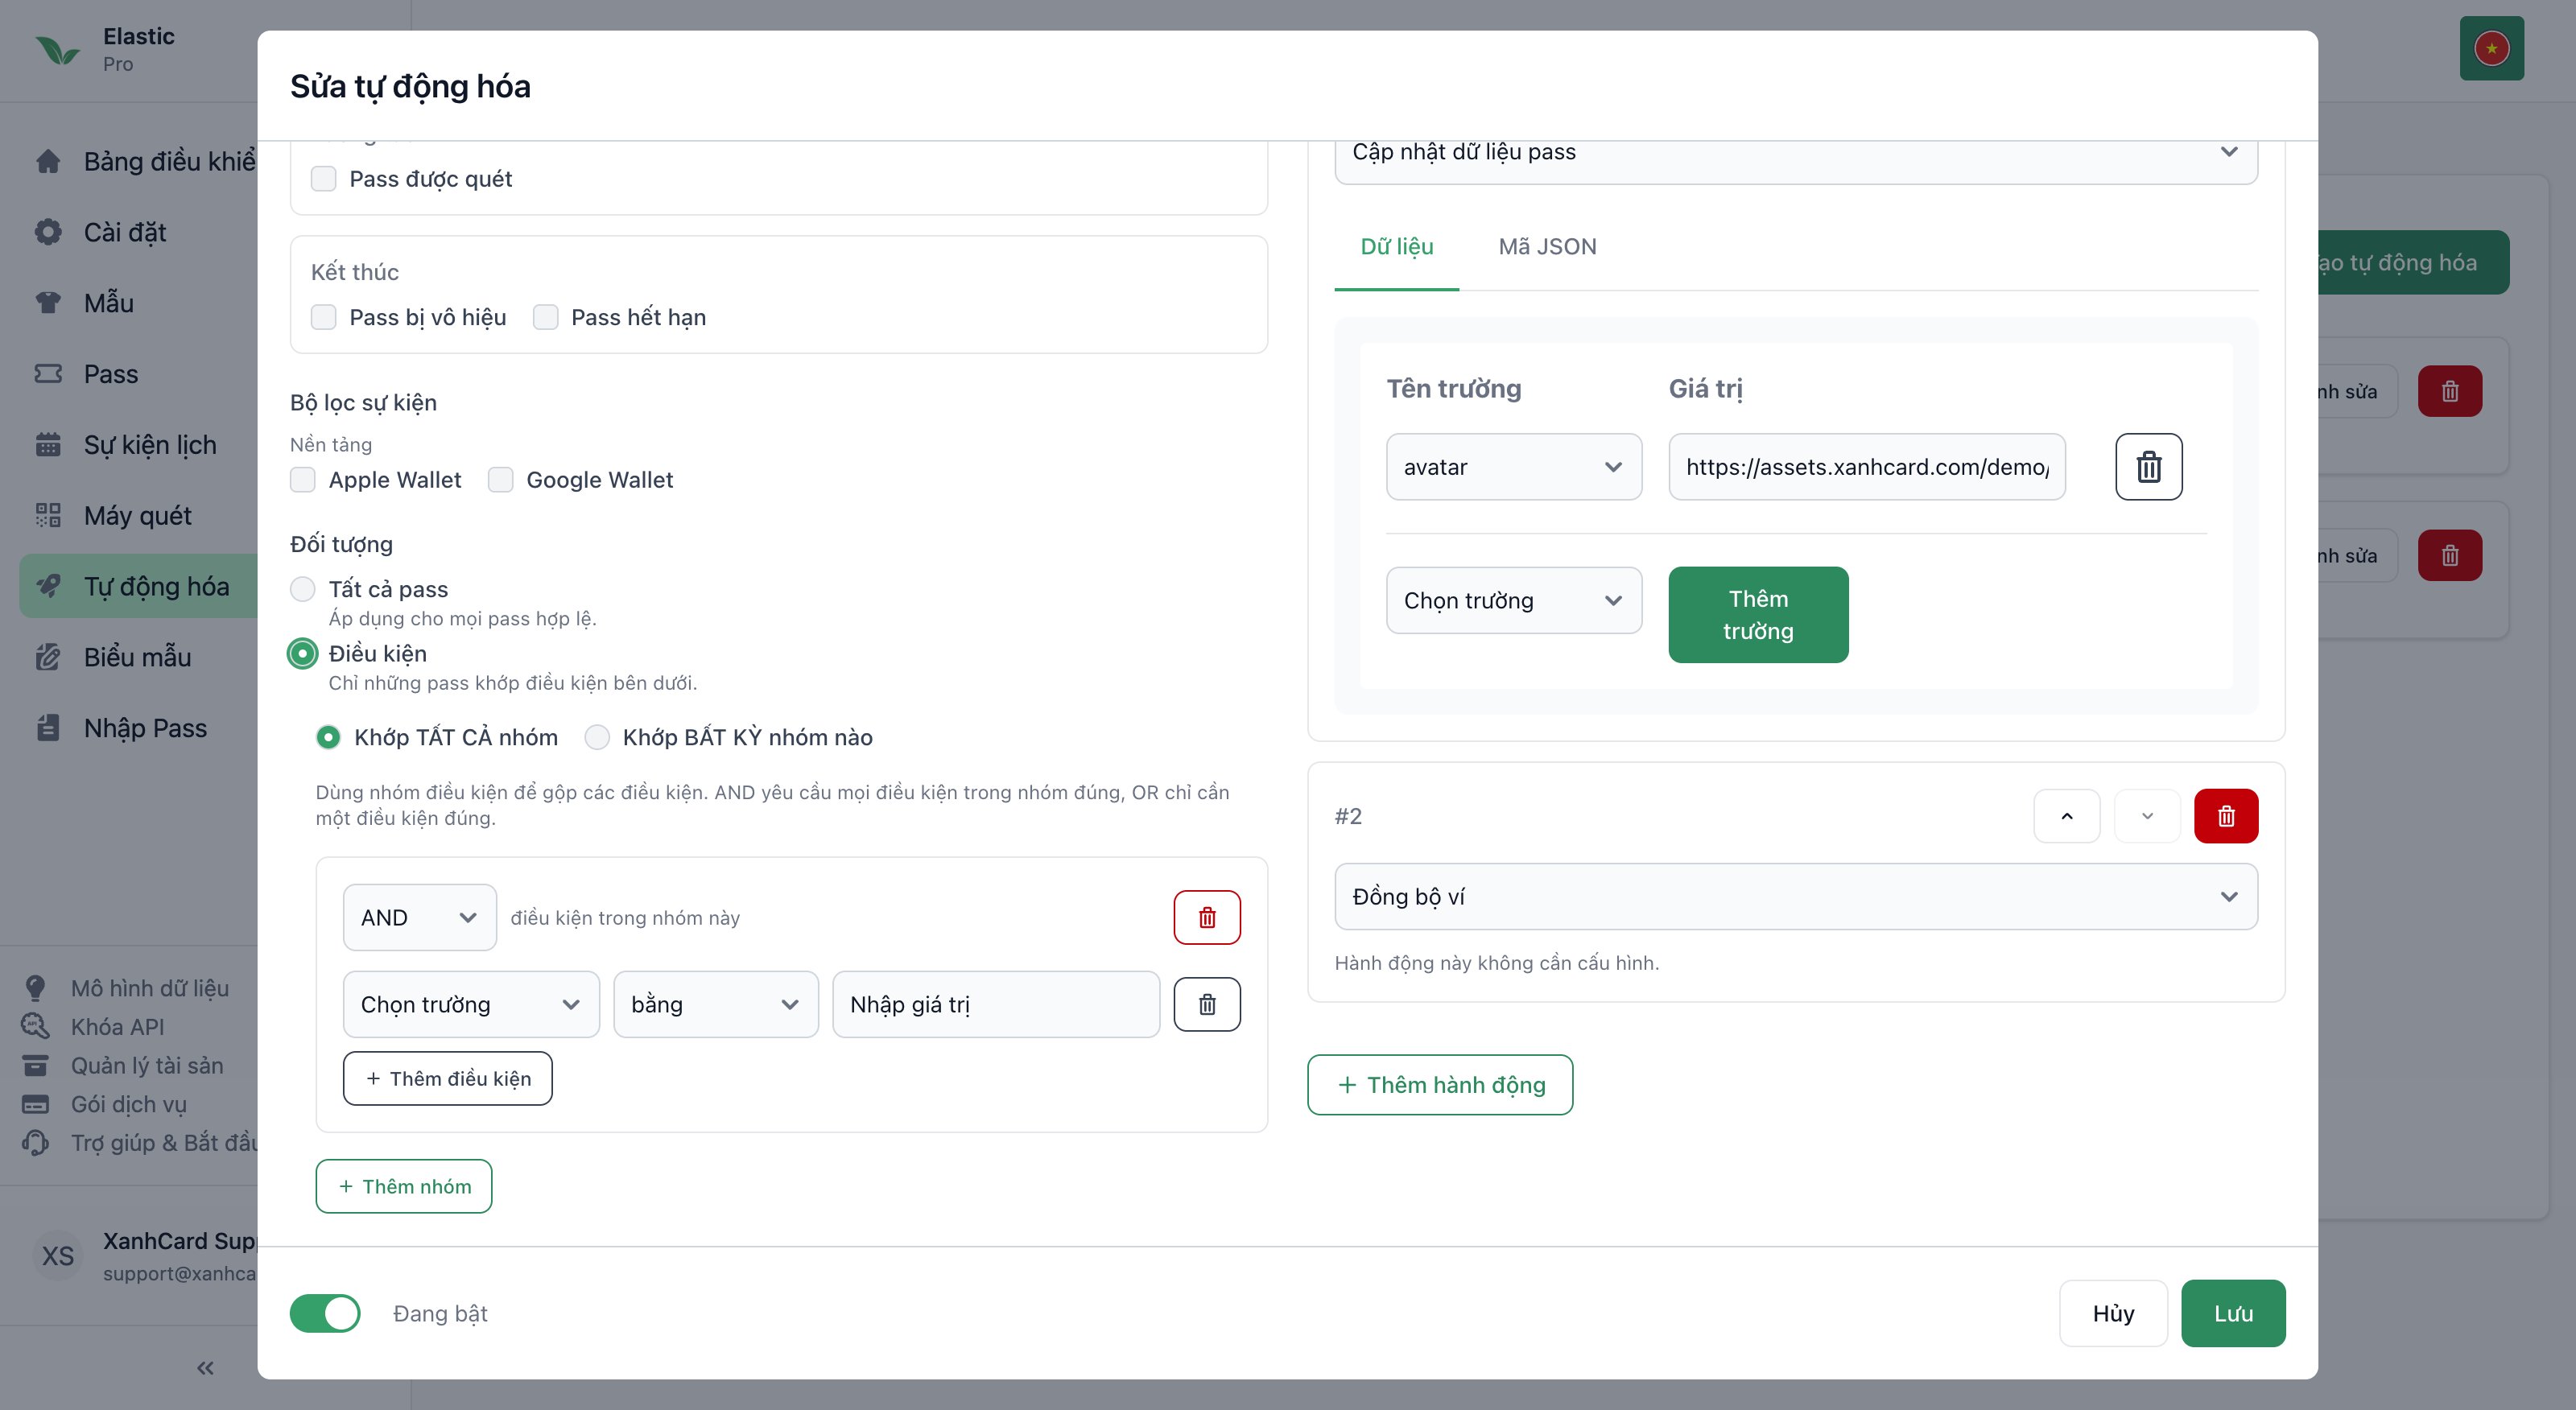Click the Khóa API key icon

click(x=35, y=1026)
